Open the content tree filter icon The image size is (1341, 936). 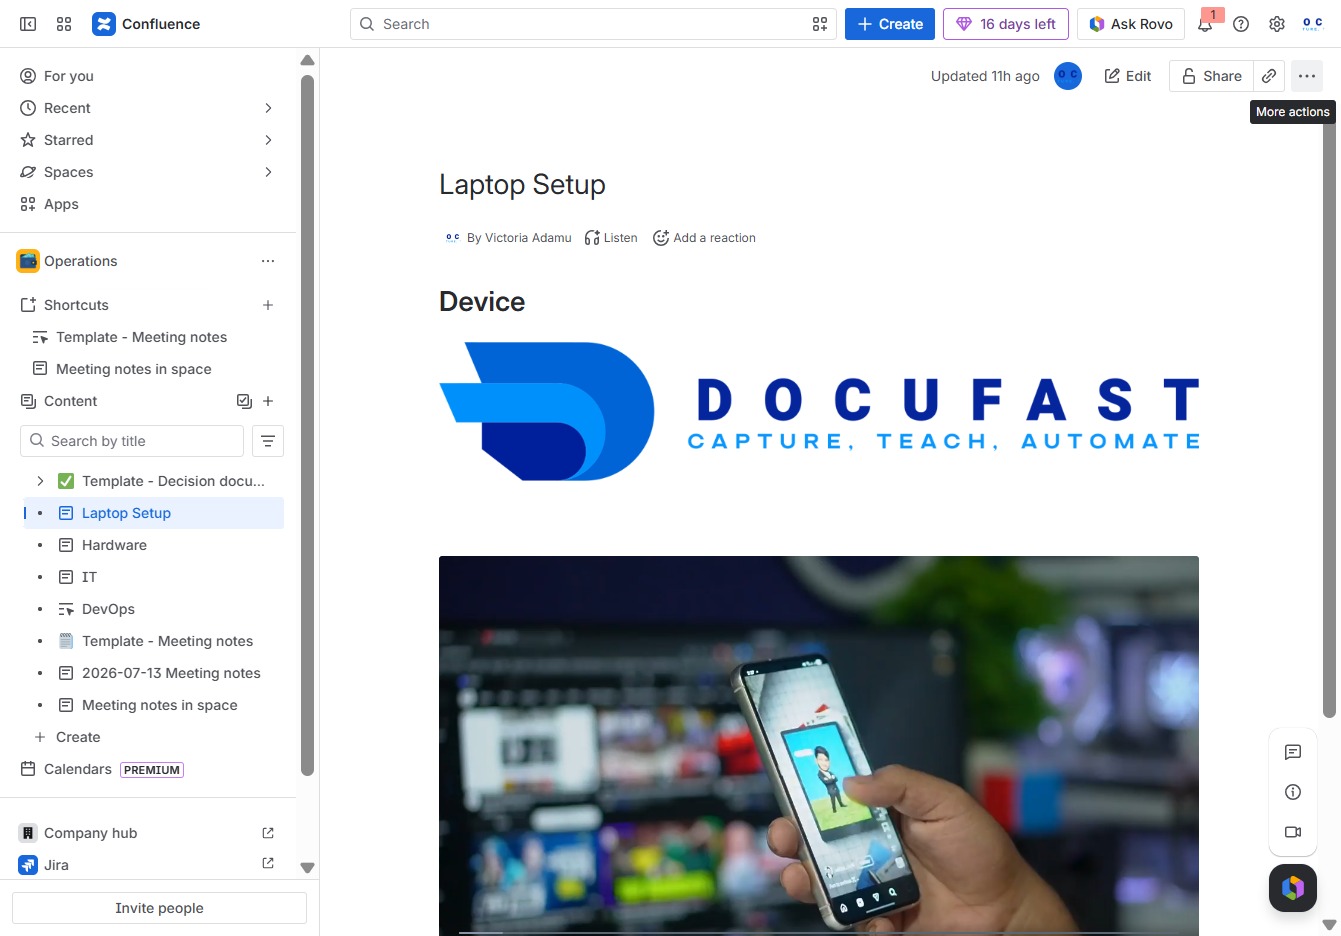coord(268,441)
